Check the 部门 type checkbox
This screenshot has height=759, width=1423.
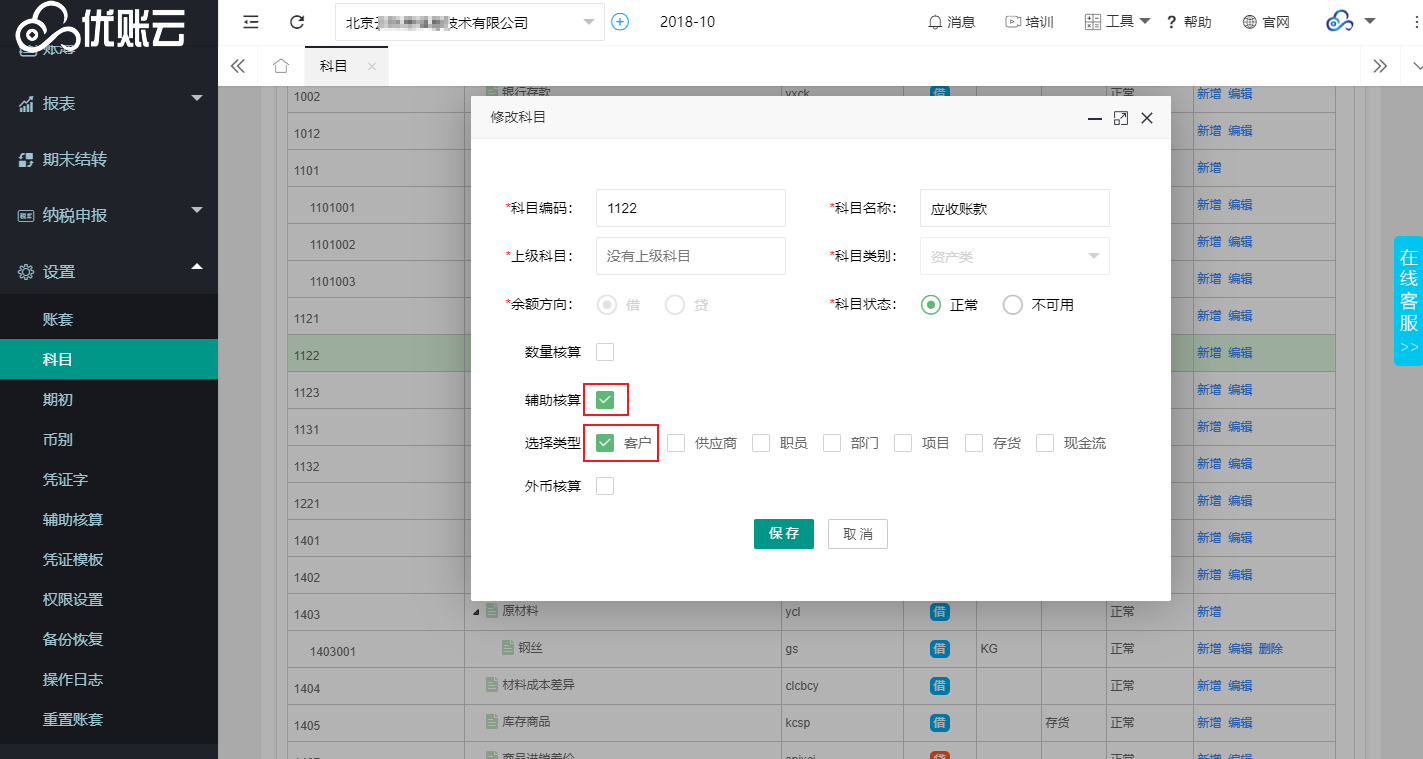[x=832, y=443]
